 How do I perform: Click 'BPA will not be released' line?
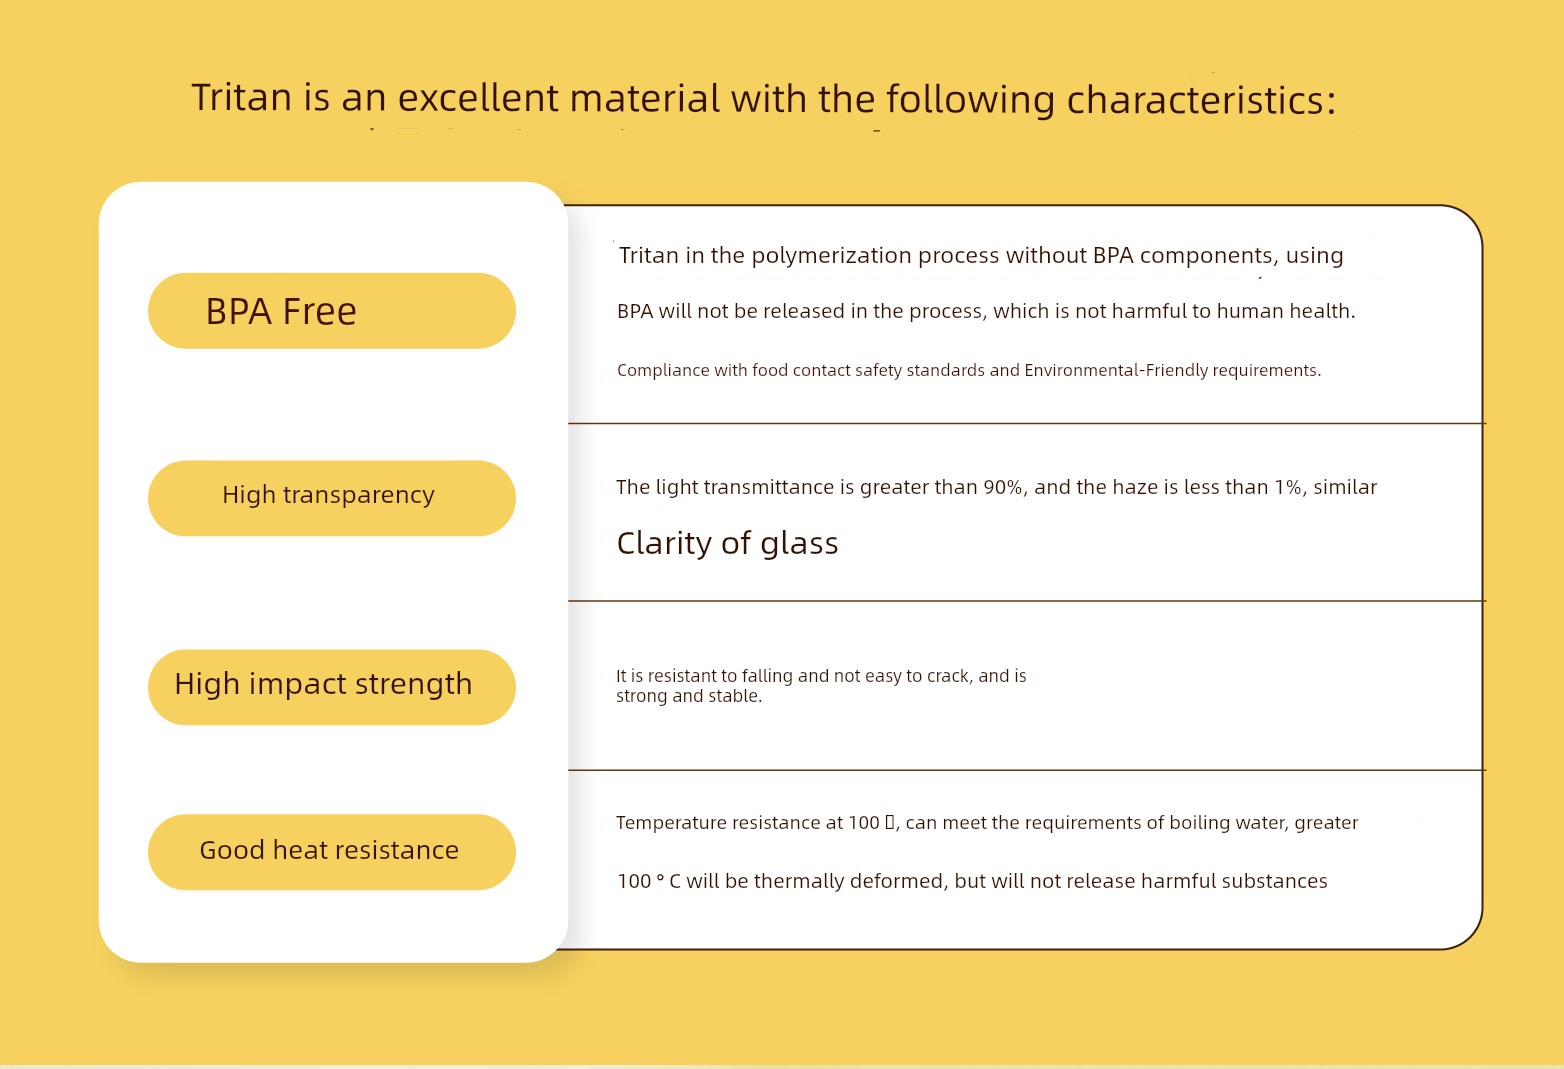[986, 312]
